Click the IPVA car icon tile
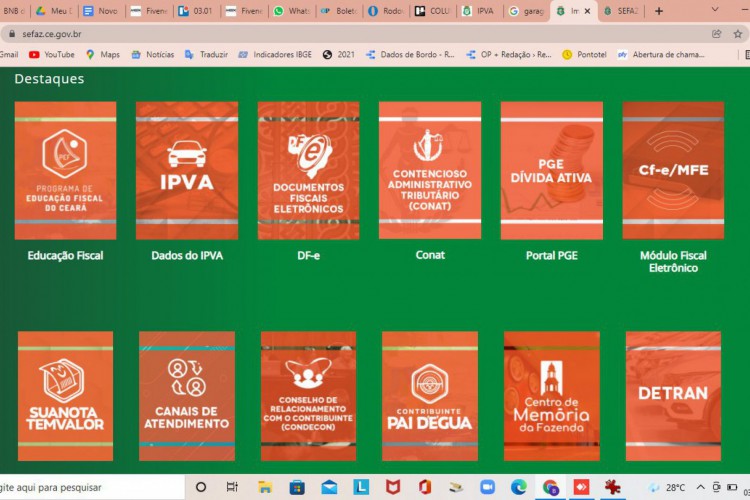This screenshot has height=500, width=750. pyautogui.click(x=186, y=170)
